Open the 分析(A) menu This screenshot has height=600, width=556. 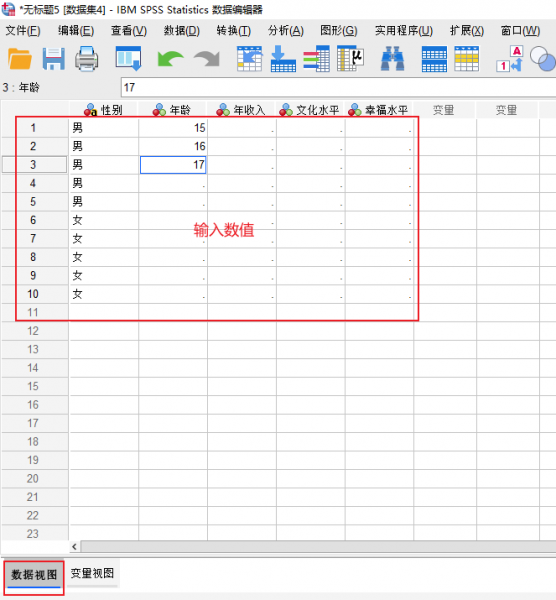click(286, 31)
